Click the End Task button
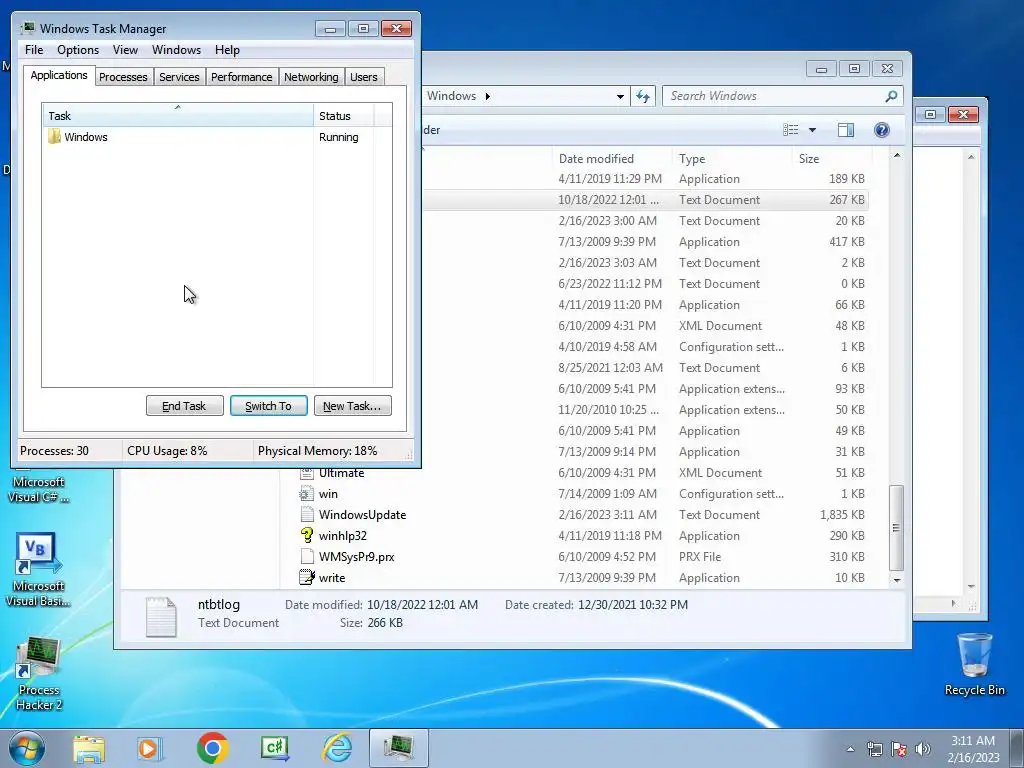The image size is (1024, 768). click(x=184, y=406)
